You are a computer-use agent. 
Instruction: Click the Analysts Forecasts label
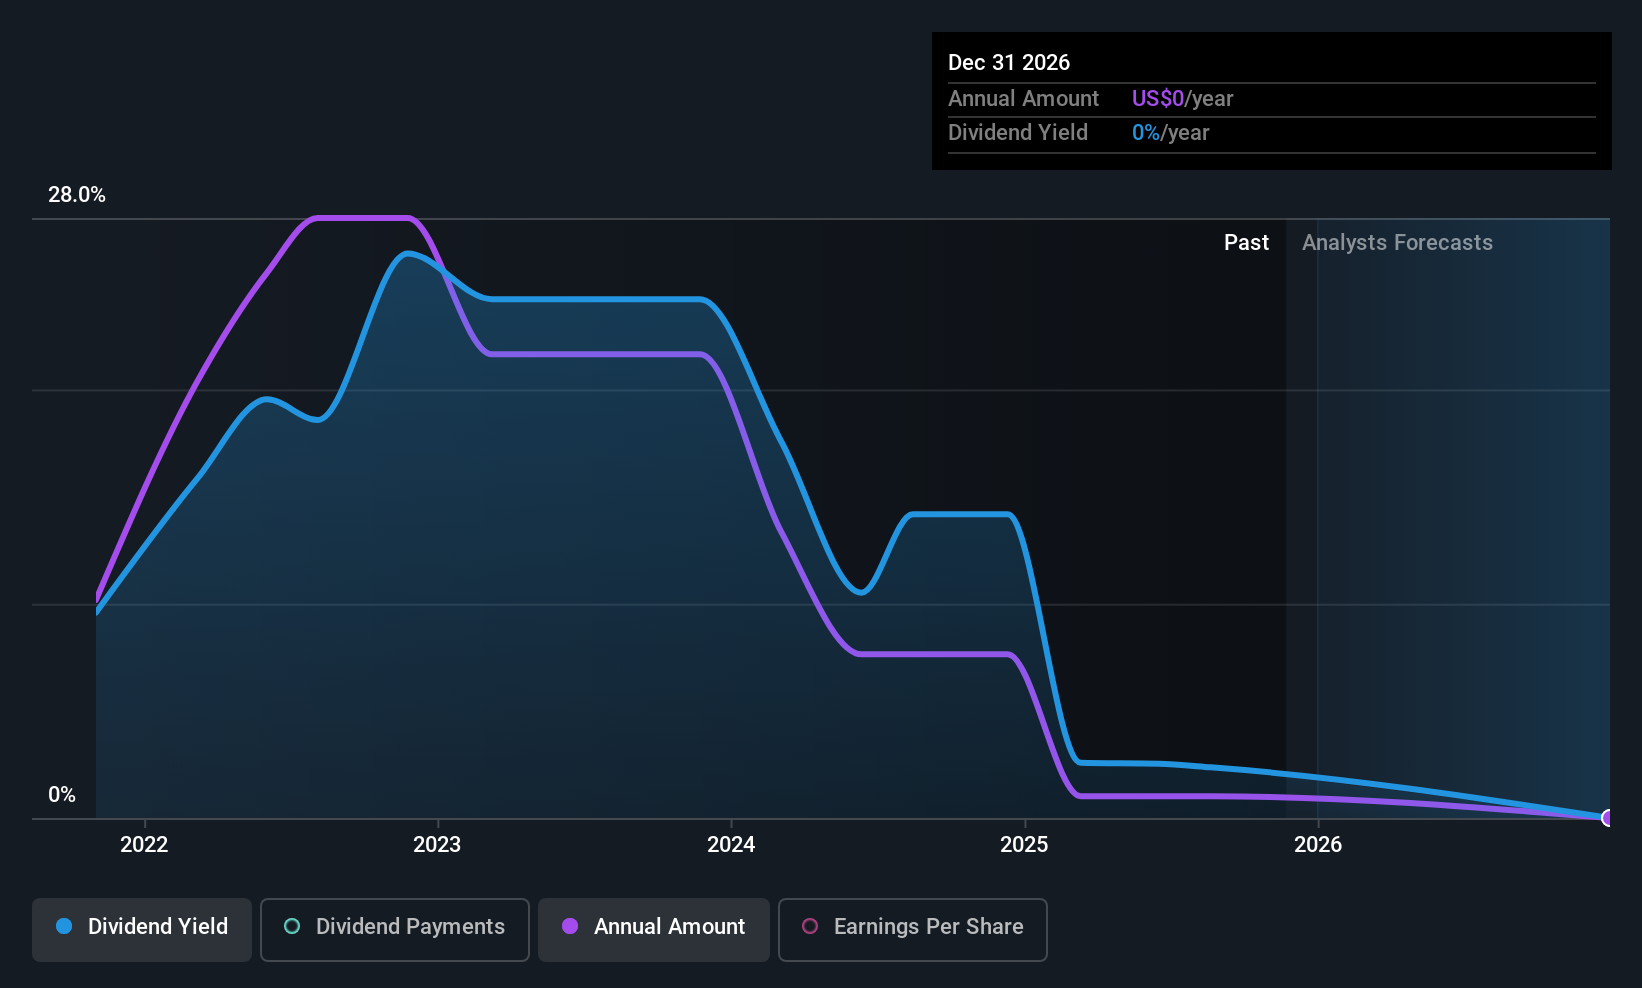tap(1397, 243)
